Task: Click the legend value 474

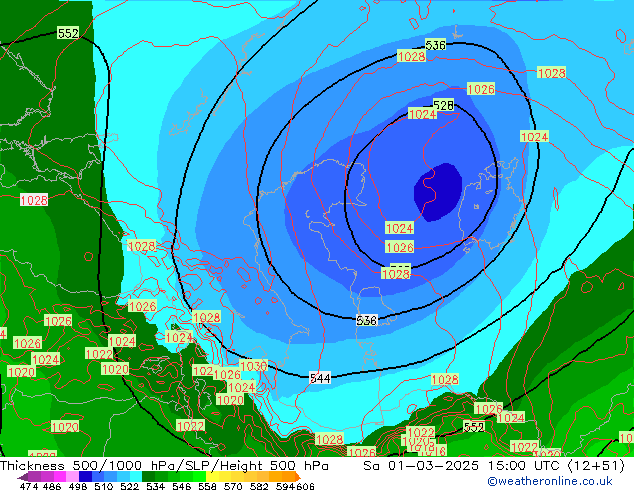Action: [29, 486]
